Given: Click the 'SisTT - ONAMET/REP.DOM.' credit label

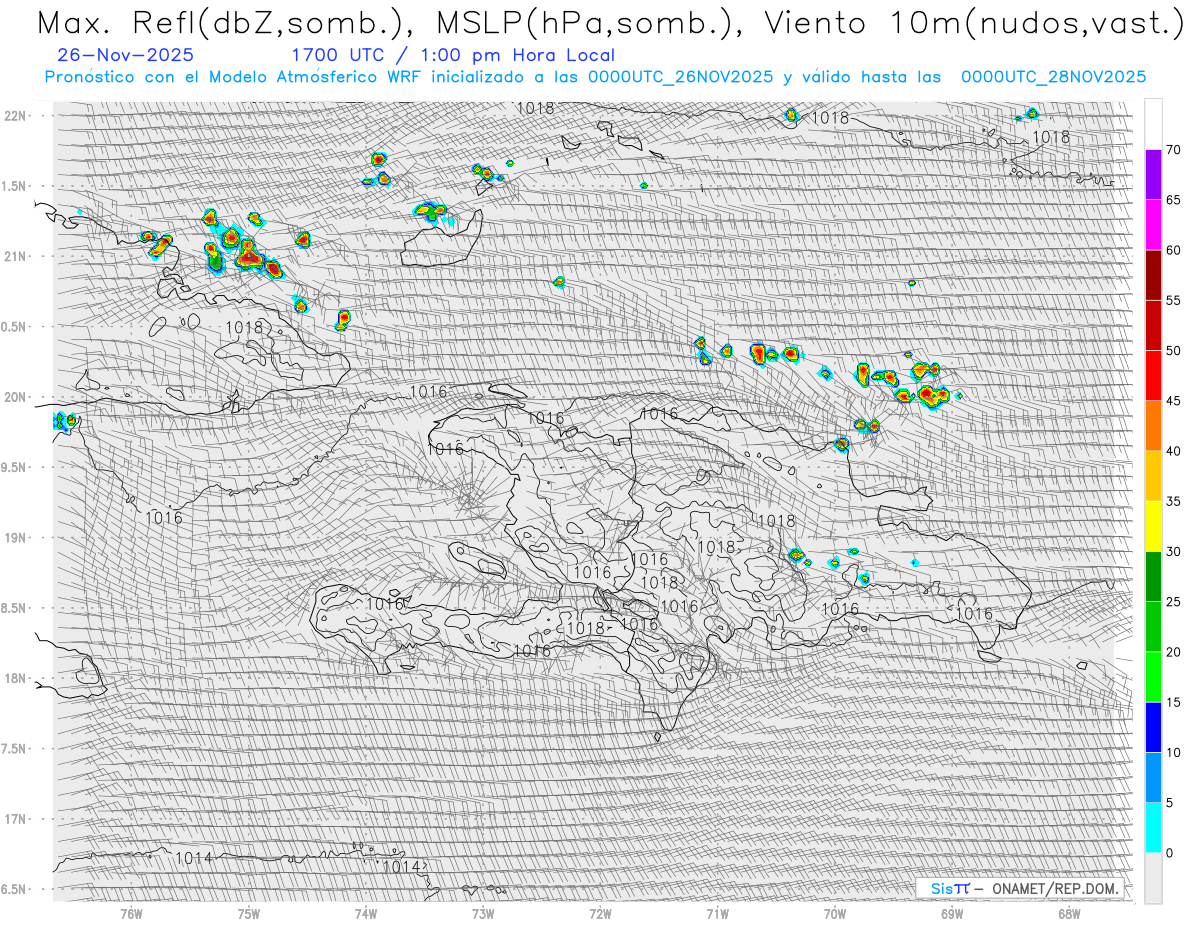Looking at the screenshot, I should click(x=1018, y=888).
